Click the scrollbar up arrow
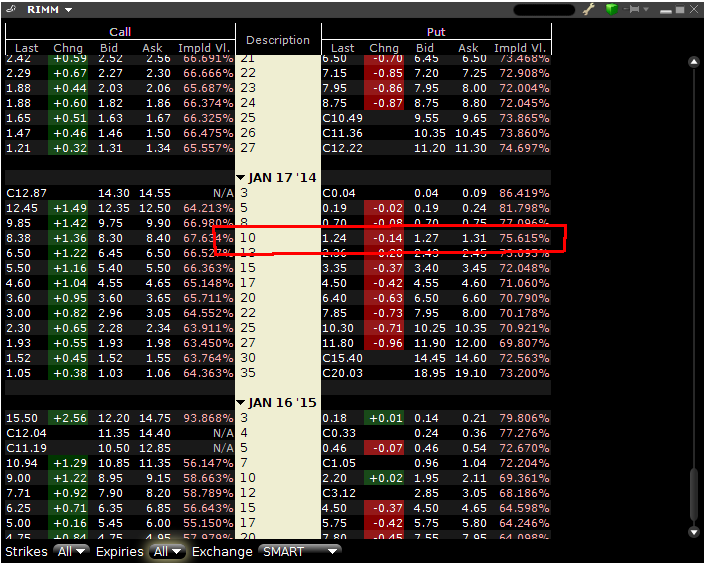Screen dimensions: 704x564 click(692, 62)
